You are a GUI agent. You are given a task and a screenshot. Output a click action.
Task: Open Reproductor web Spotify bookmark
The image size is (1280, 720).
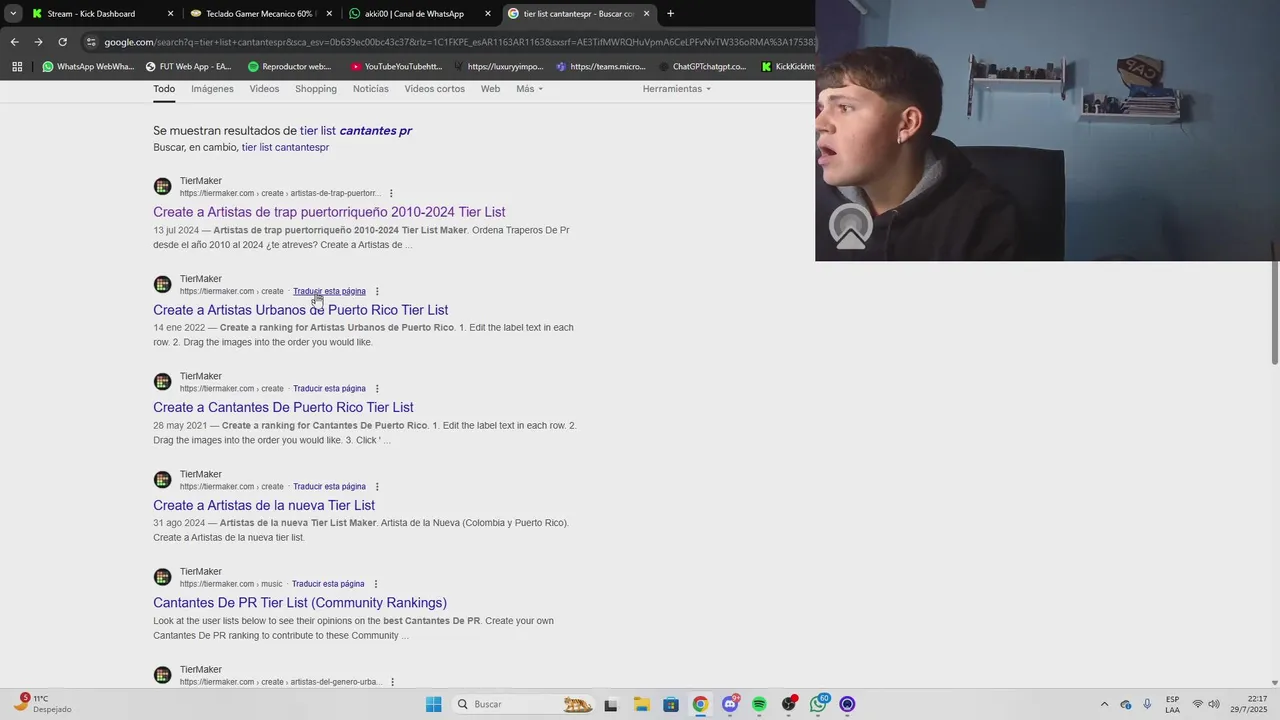[x=289, y=67]
